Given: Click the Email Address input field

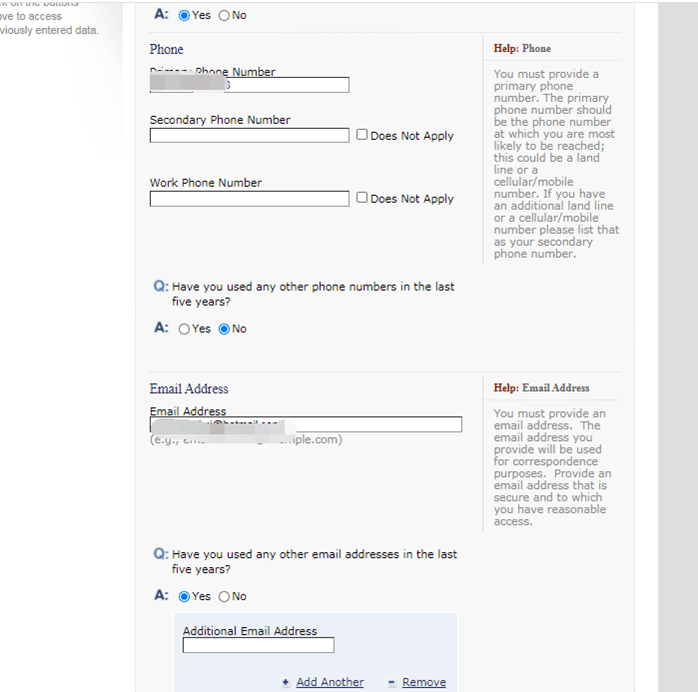Looking at the screenshot, I should tap(306, 424).
